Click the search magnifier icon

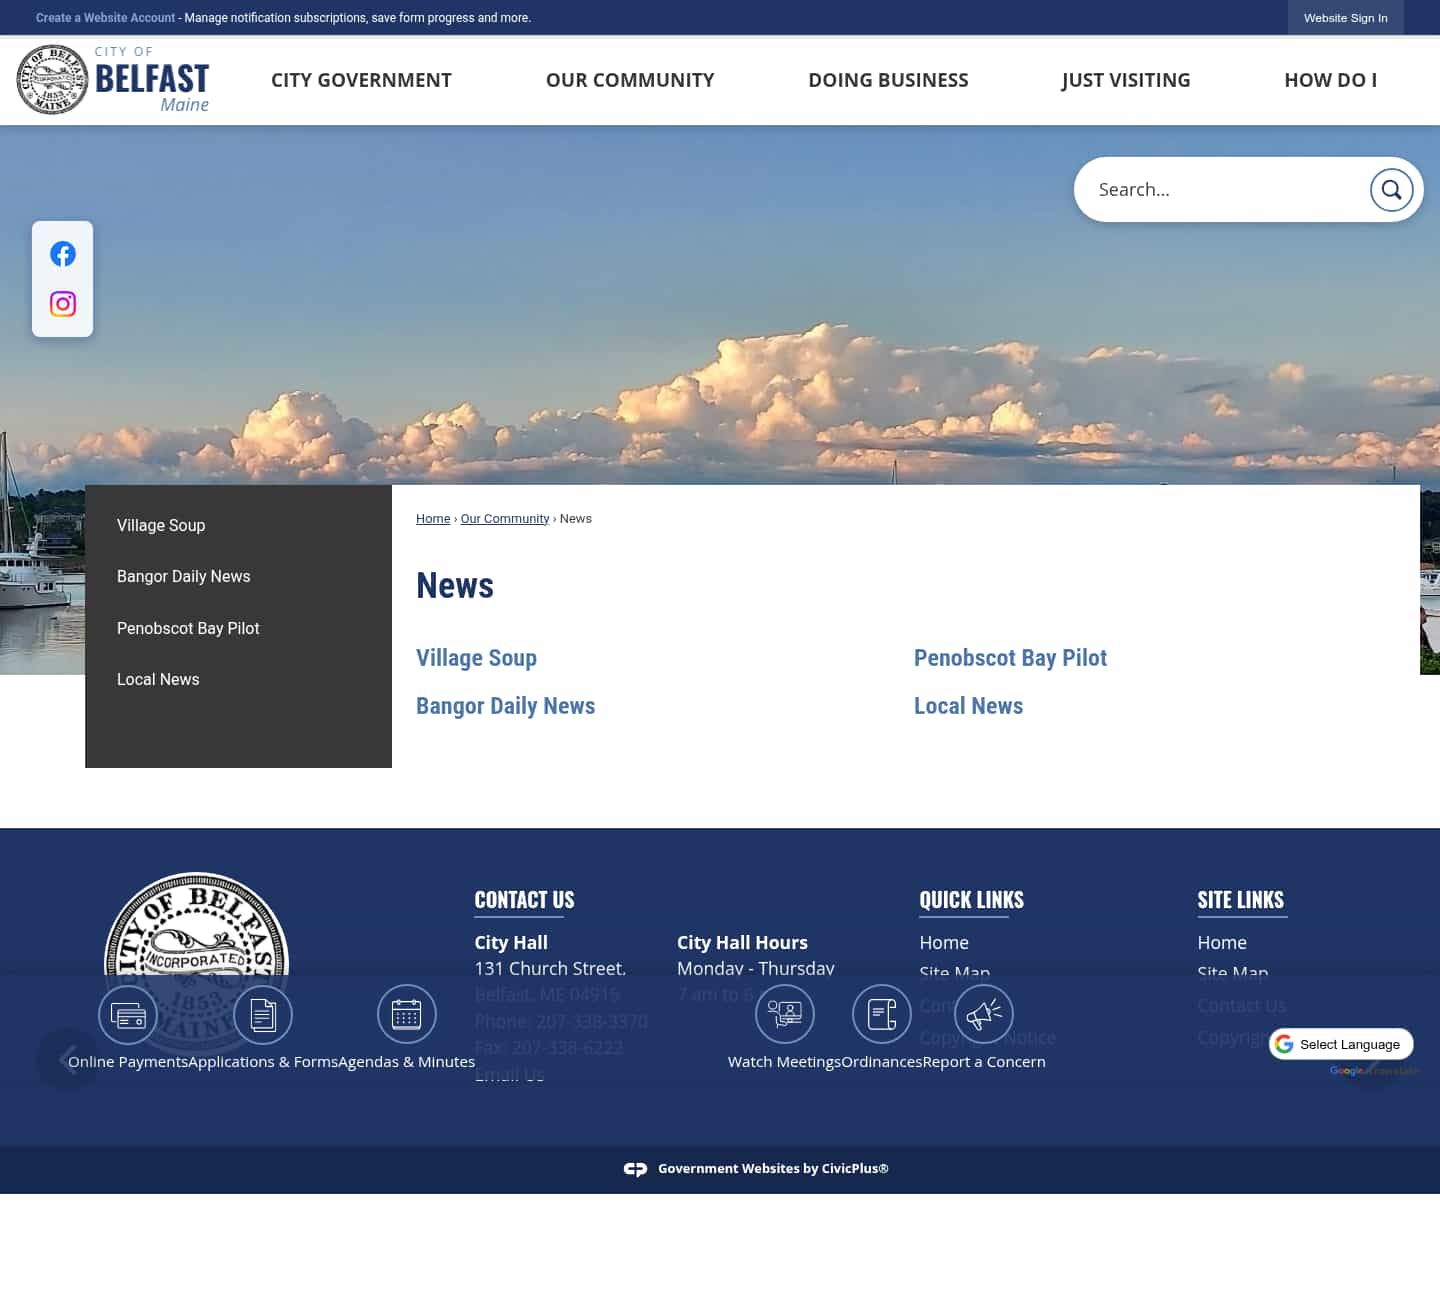click(1391, 189)
